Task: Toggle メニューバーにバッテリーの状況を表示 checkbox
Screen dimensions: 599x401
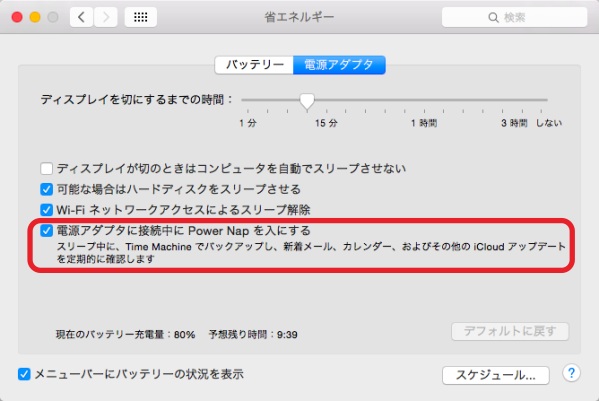Action: pyautogui.click(x=24, y=374)
